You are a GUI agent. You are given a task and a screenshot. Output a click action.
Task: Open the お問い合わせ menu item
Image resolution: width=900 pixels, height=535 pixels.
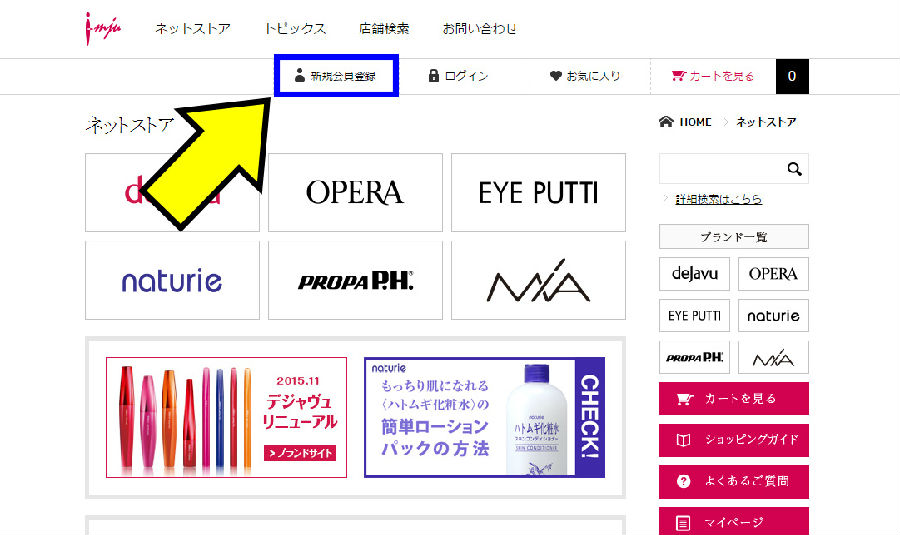tap(479, 28)
